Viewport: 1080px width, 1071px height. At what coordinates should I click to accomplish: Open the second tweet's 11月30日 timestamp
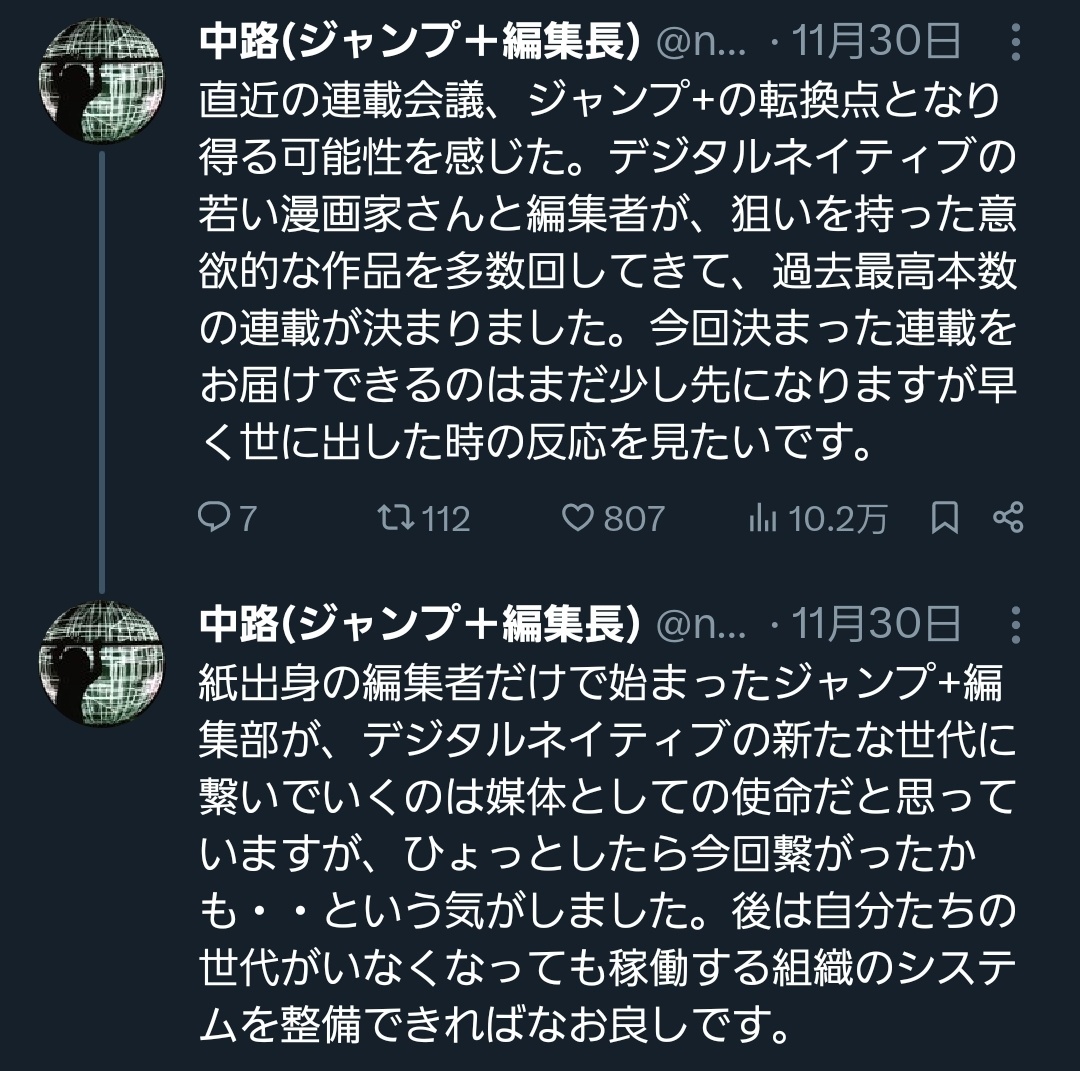[875, 625]
